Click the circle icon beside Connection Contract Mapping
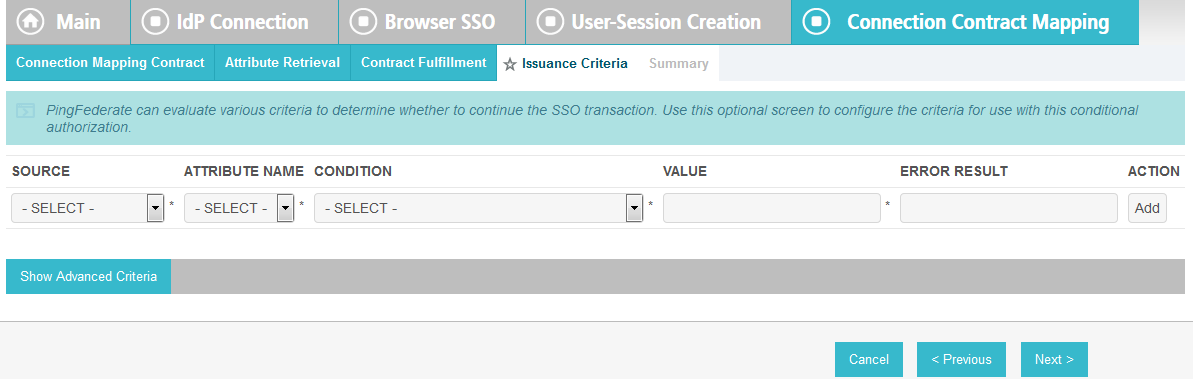This screenshot has width=1193, height=379. (816, 21)
